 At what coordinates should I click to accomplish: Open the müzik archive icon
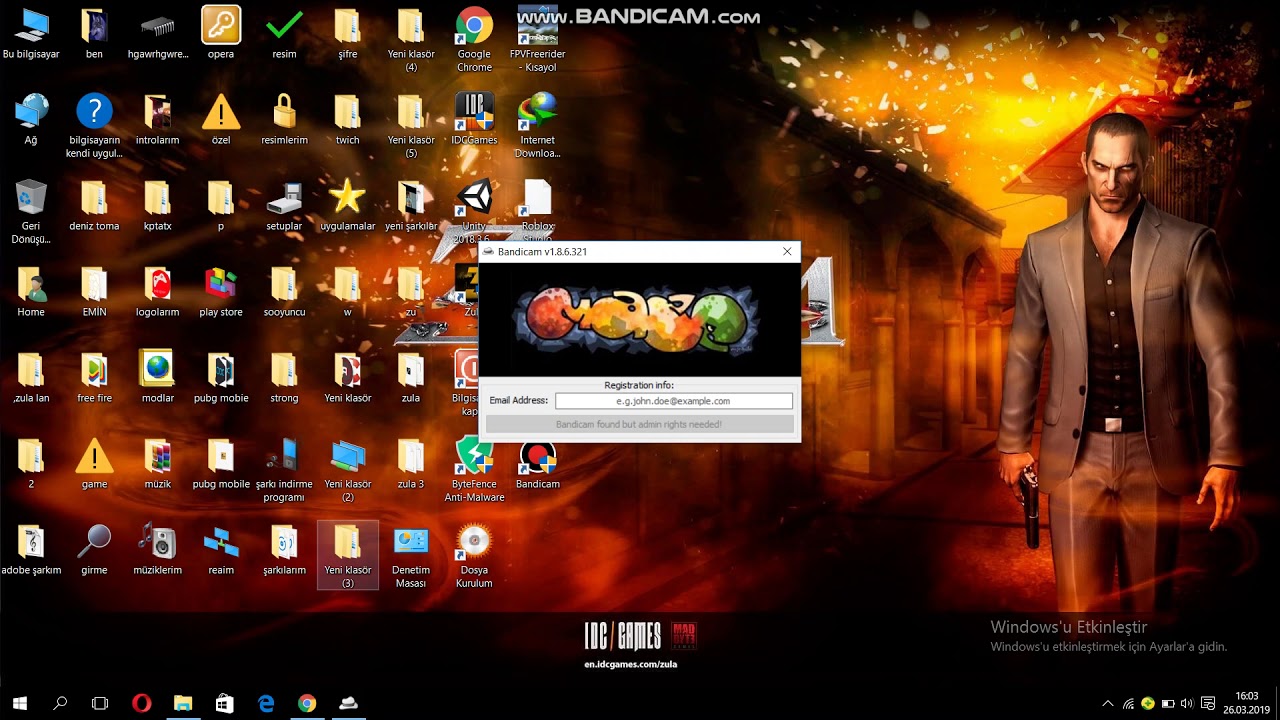tap(157, 456)
